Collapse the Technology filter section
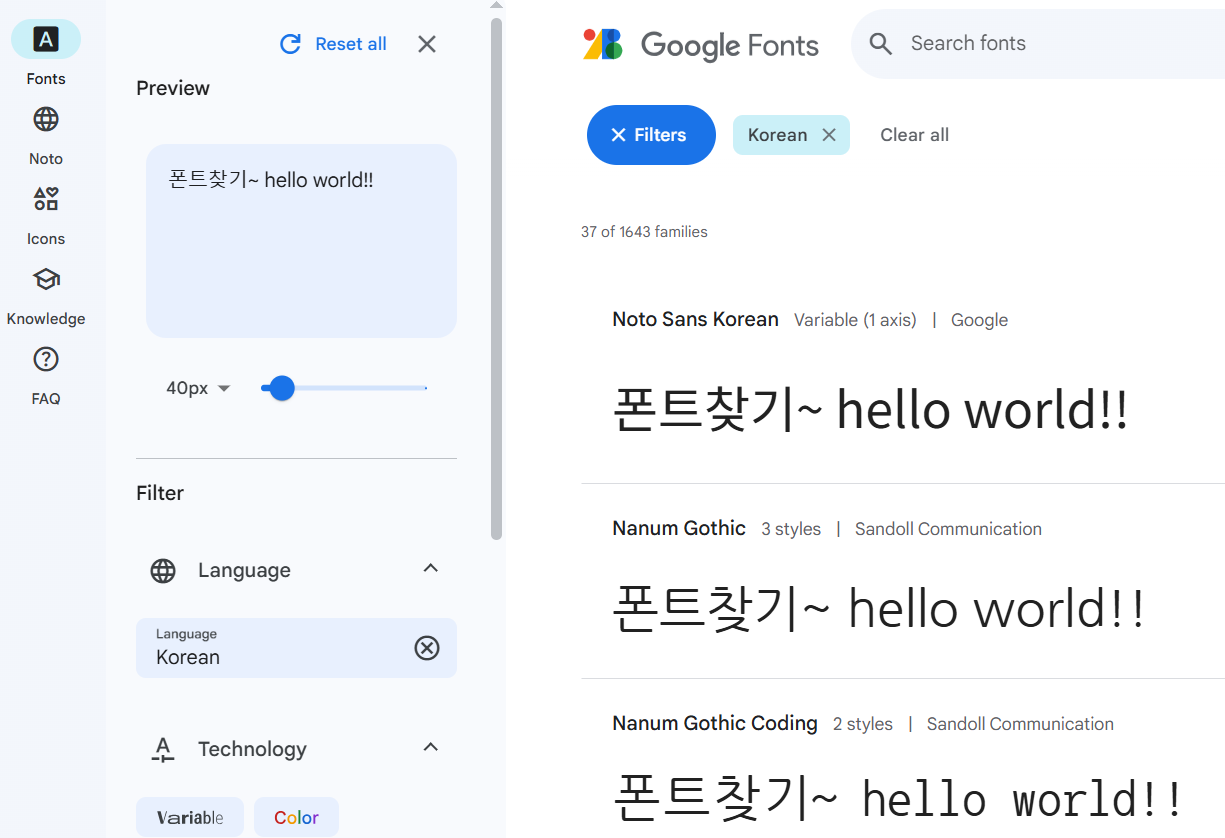1225x838 pixels. [431, 748]
